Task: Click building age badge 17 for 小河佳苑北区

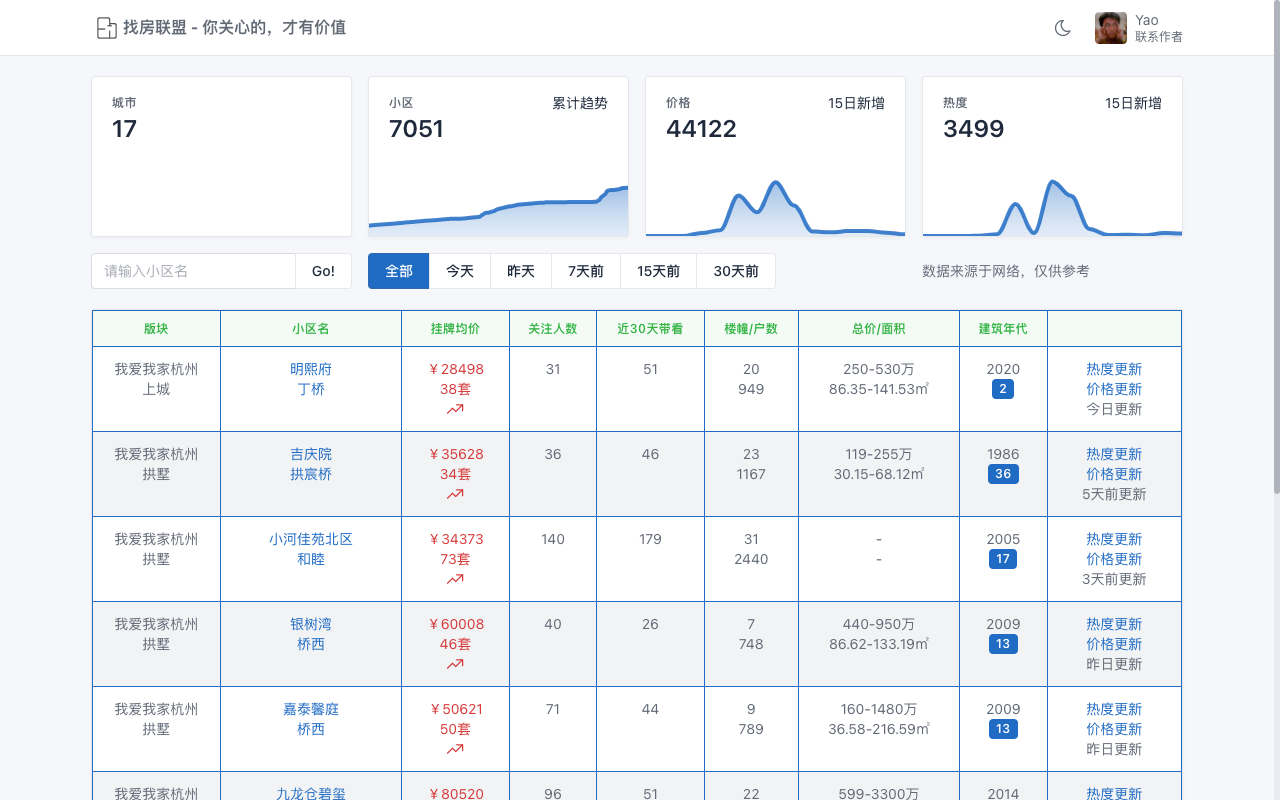Action: tap(1003, 559)
